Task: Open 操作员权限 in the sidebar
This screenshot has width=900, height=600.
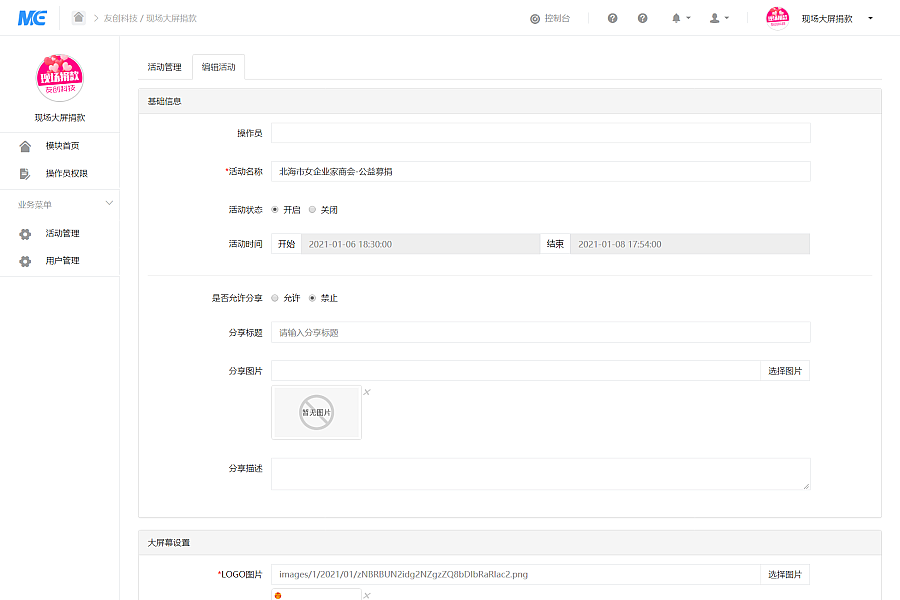Action: [67, 173]
